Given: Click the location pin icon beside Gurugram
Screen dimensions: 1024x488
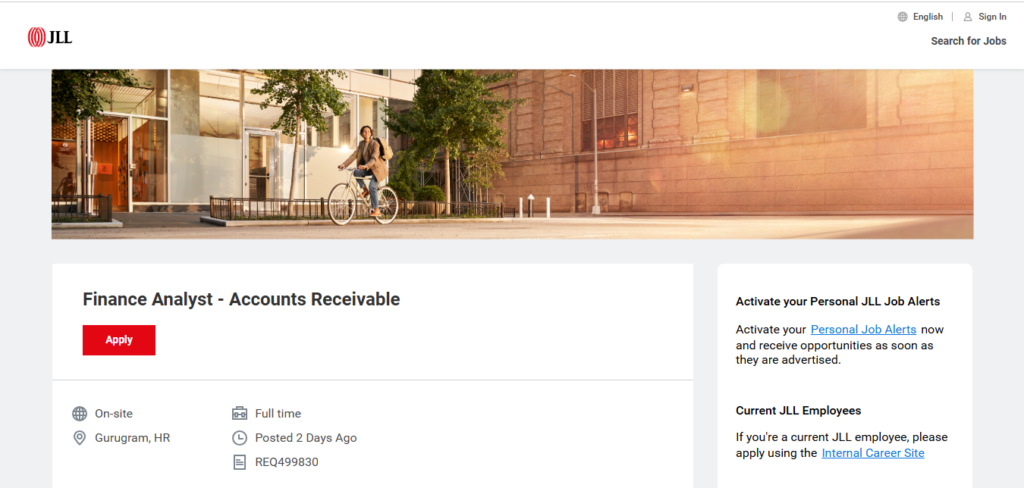Looking at the screenshot, I should [80, 438].
